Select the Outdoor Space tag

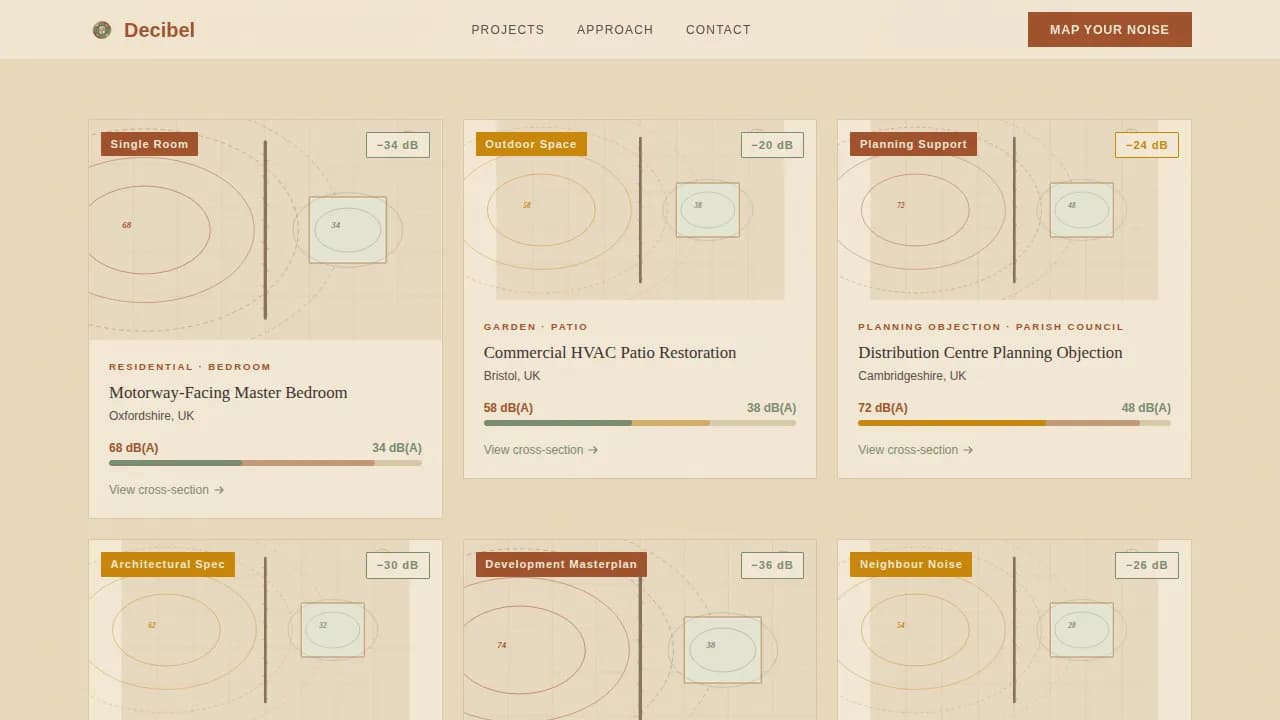tap(531, 144)
